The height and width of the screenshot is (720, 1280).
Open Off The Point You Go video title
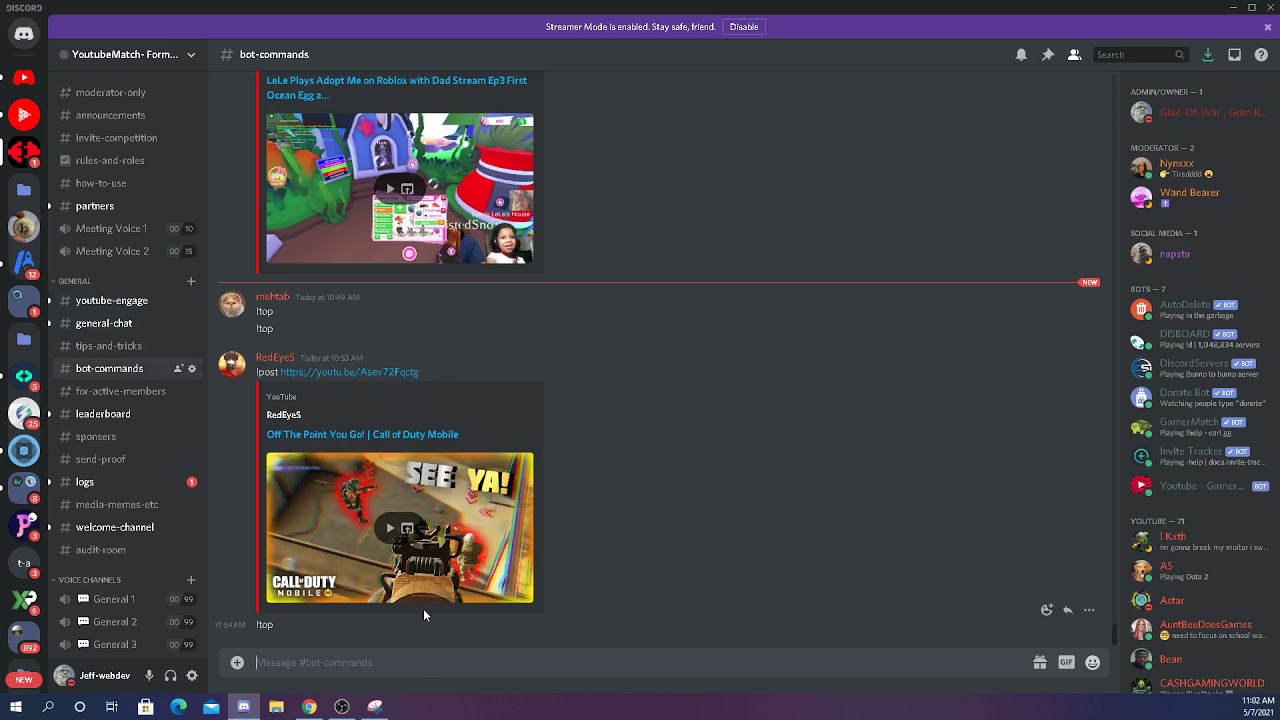(362, 435)
